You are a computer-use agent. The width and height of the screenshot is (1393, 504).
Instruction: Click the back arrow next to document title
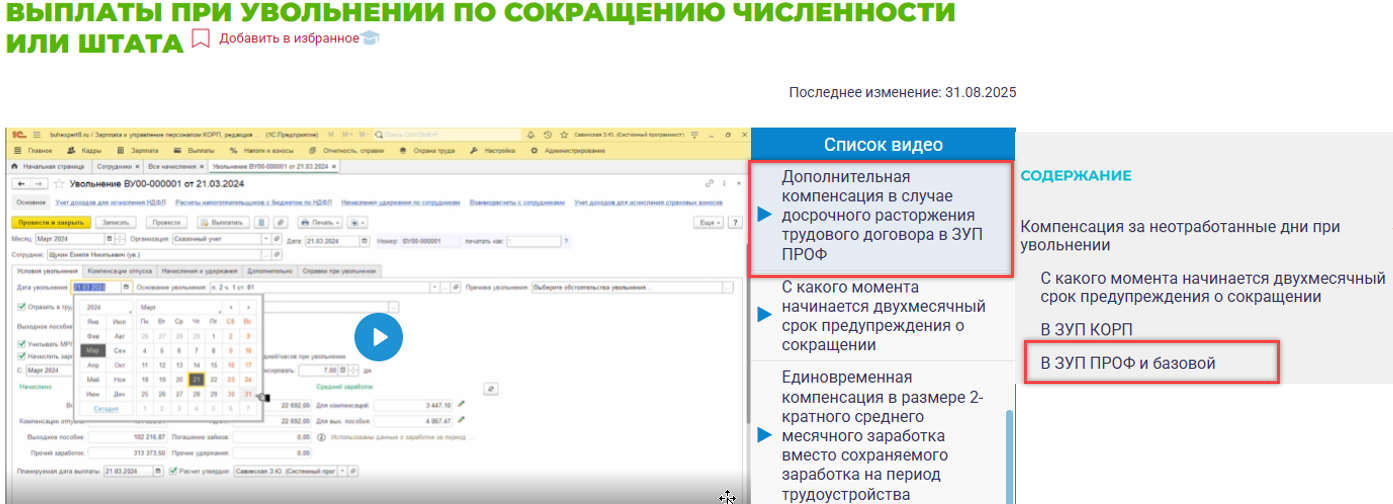[21, 184]
